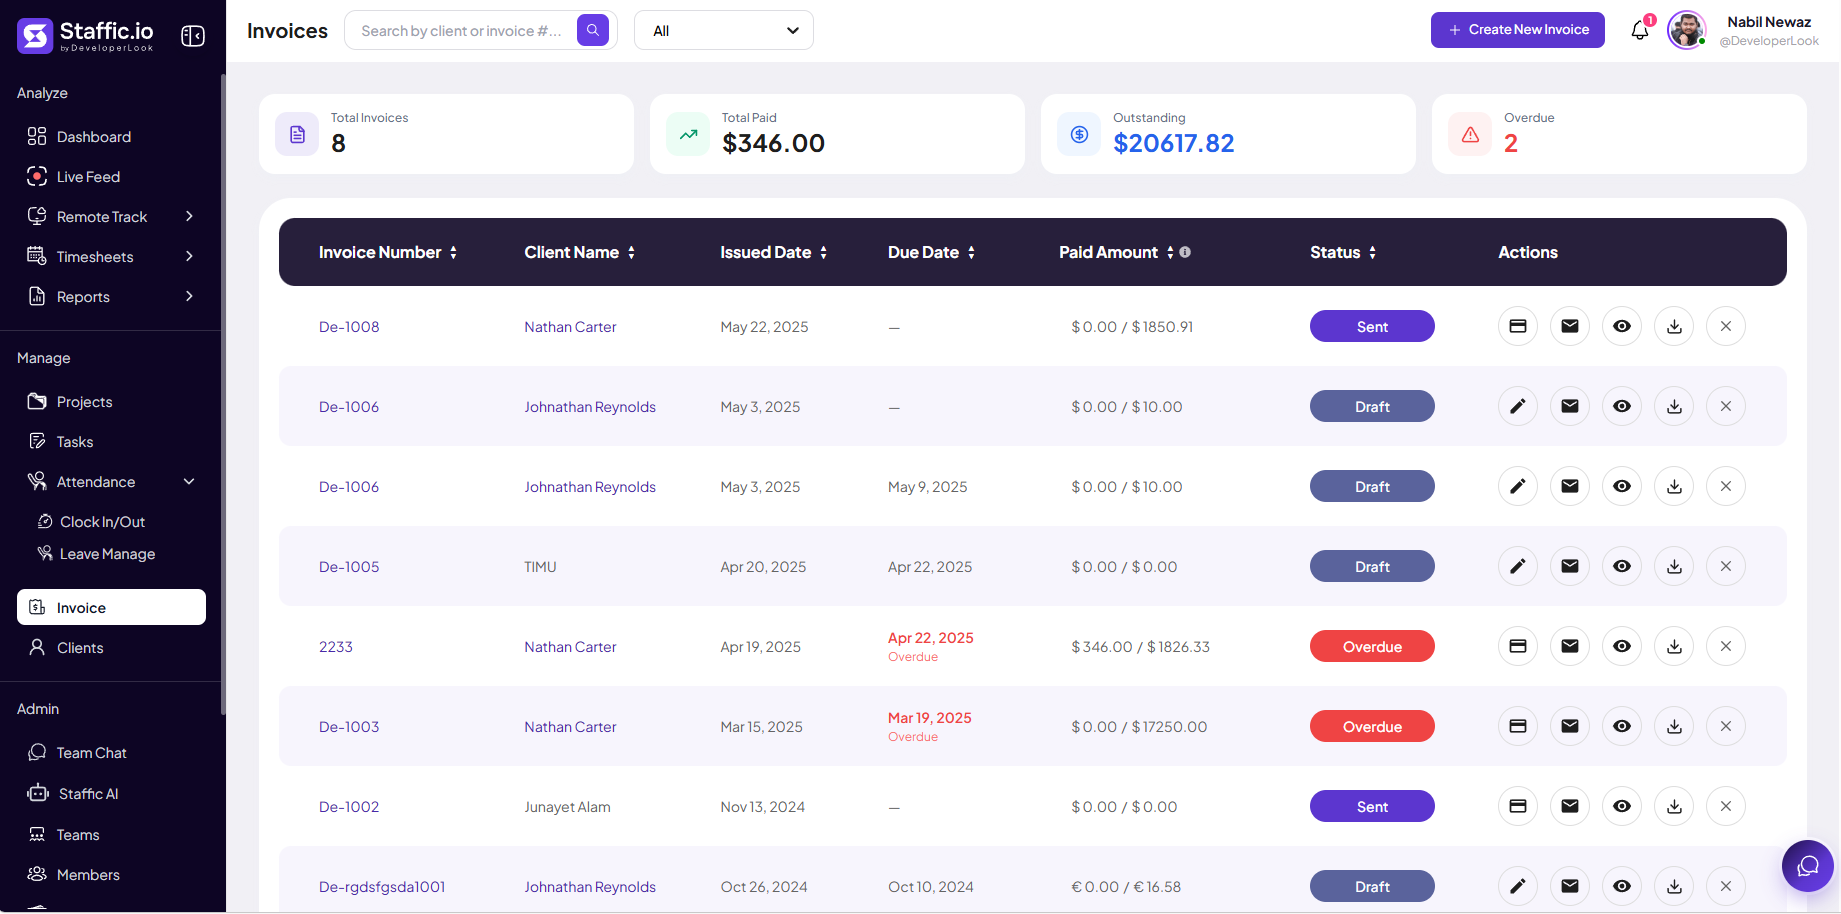Click the Staffic.io logo
The height and width of the screenshot is (914, 1841).
(85, 35)
